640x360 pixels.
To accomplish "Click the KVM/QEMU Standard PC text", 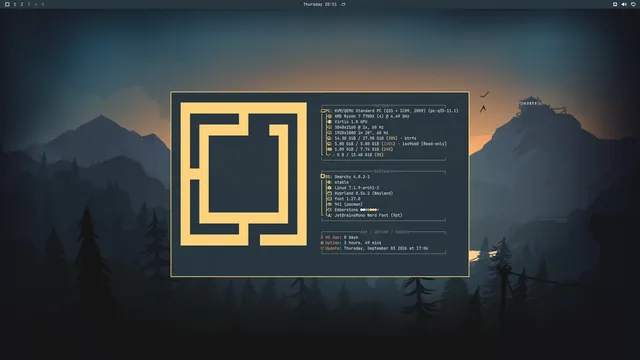I will coord(396,111).
